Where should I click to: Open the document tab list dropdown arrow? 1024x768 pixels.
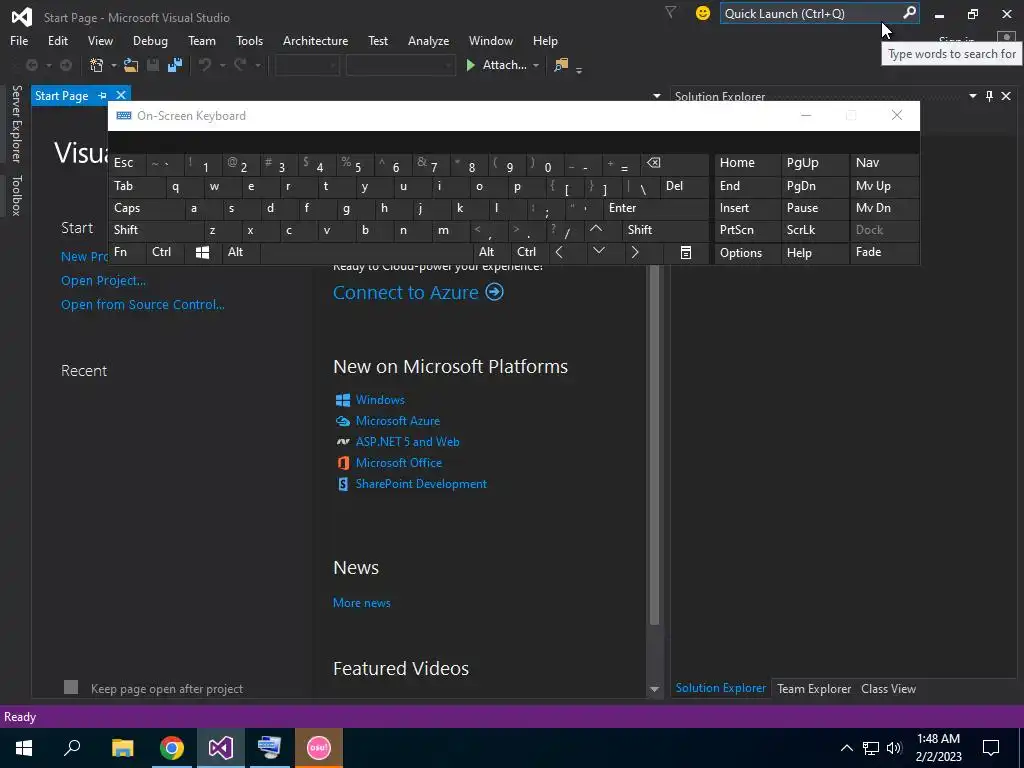(656, 96)
